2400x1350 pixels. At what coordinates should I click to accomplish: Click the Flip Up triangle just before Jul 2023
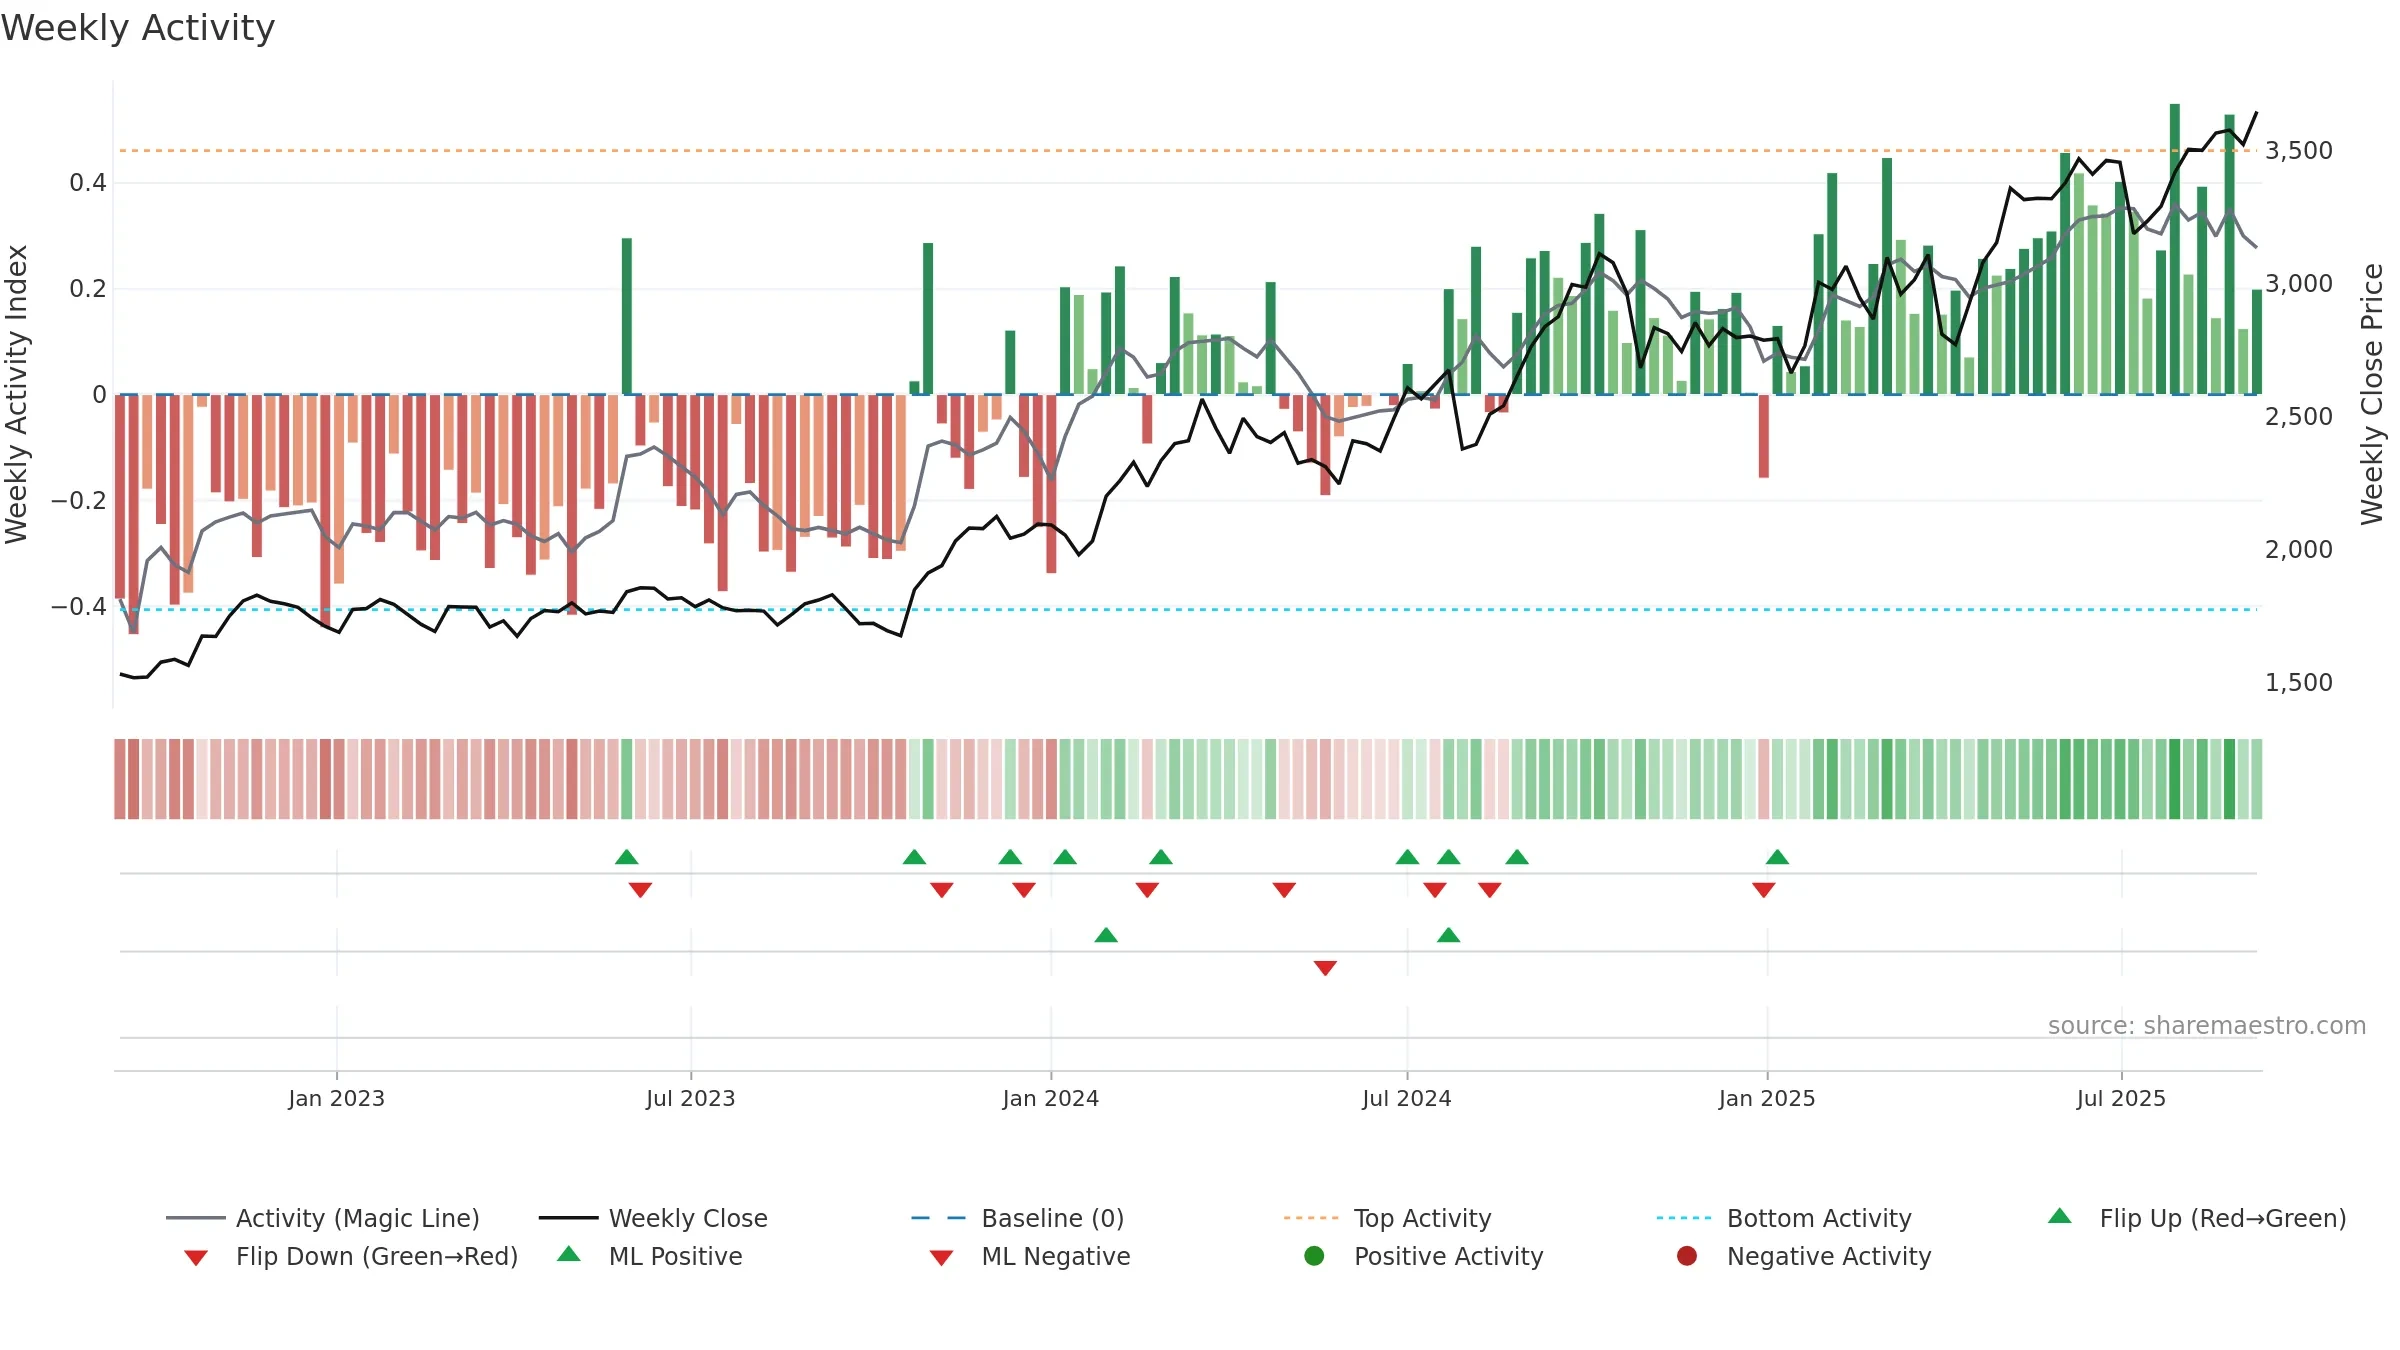[x=627, y=857]
